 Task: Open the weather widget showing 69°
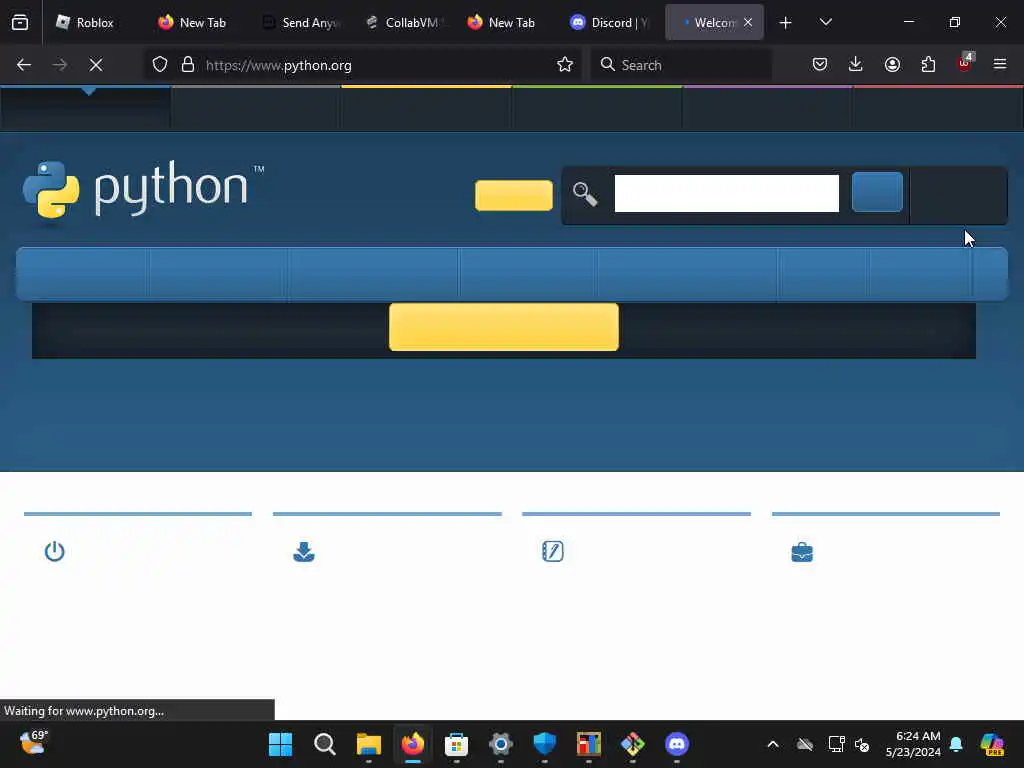pos(34,743)
